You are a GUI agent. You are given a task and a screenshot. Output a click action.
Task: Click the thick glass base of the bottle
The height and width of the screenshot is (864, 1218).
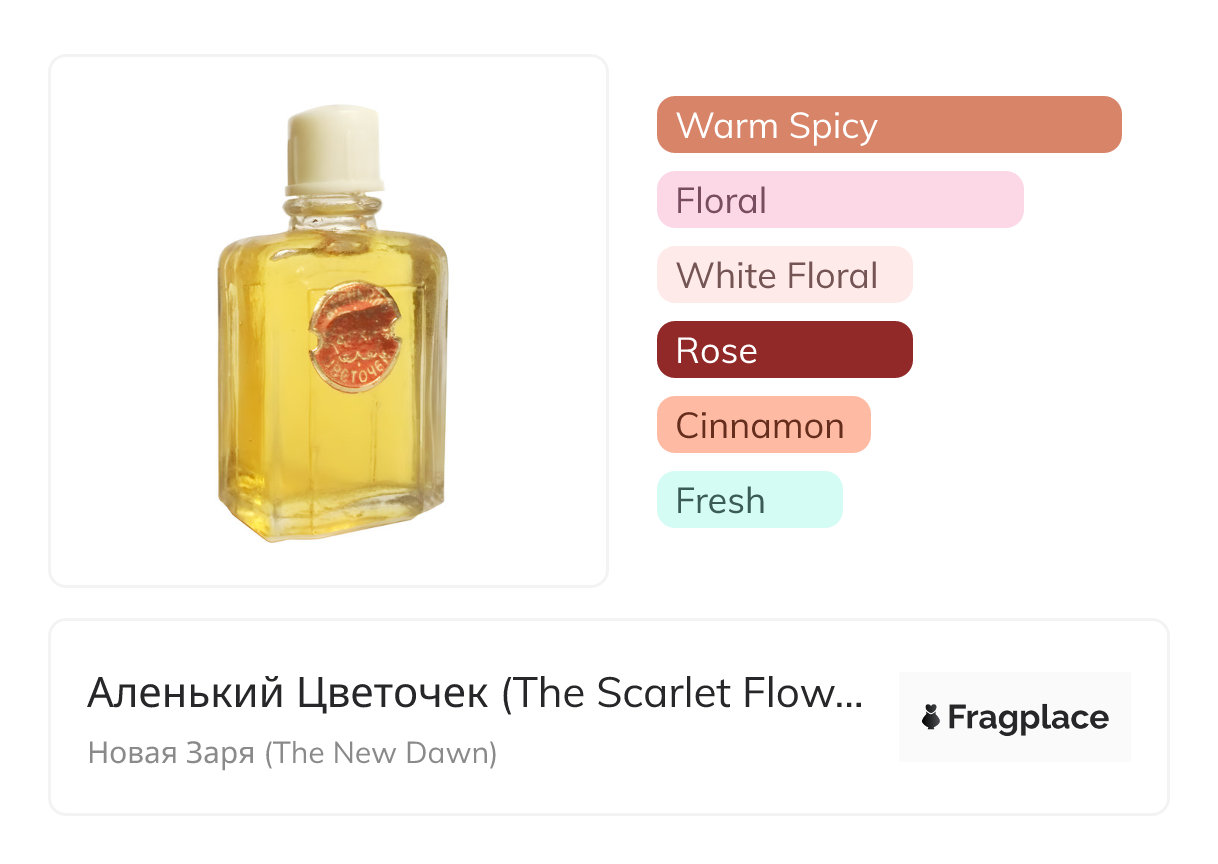pyautogui.click(x=330, y=518)
